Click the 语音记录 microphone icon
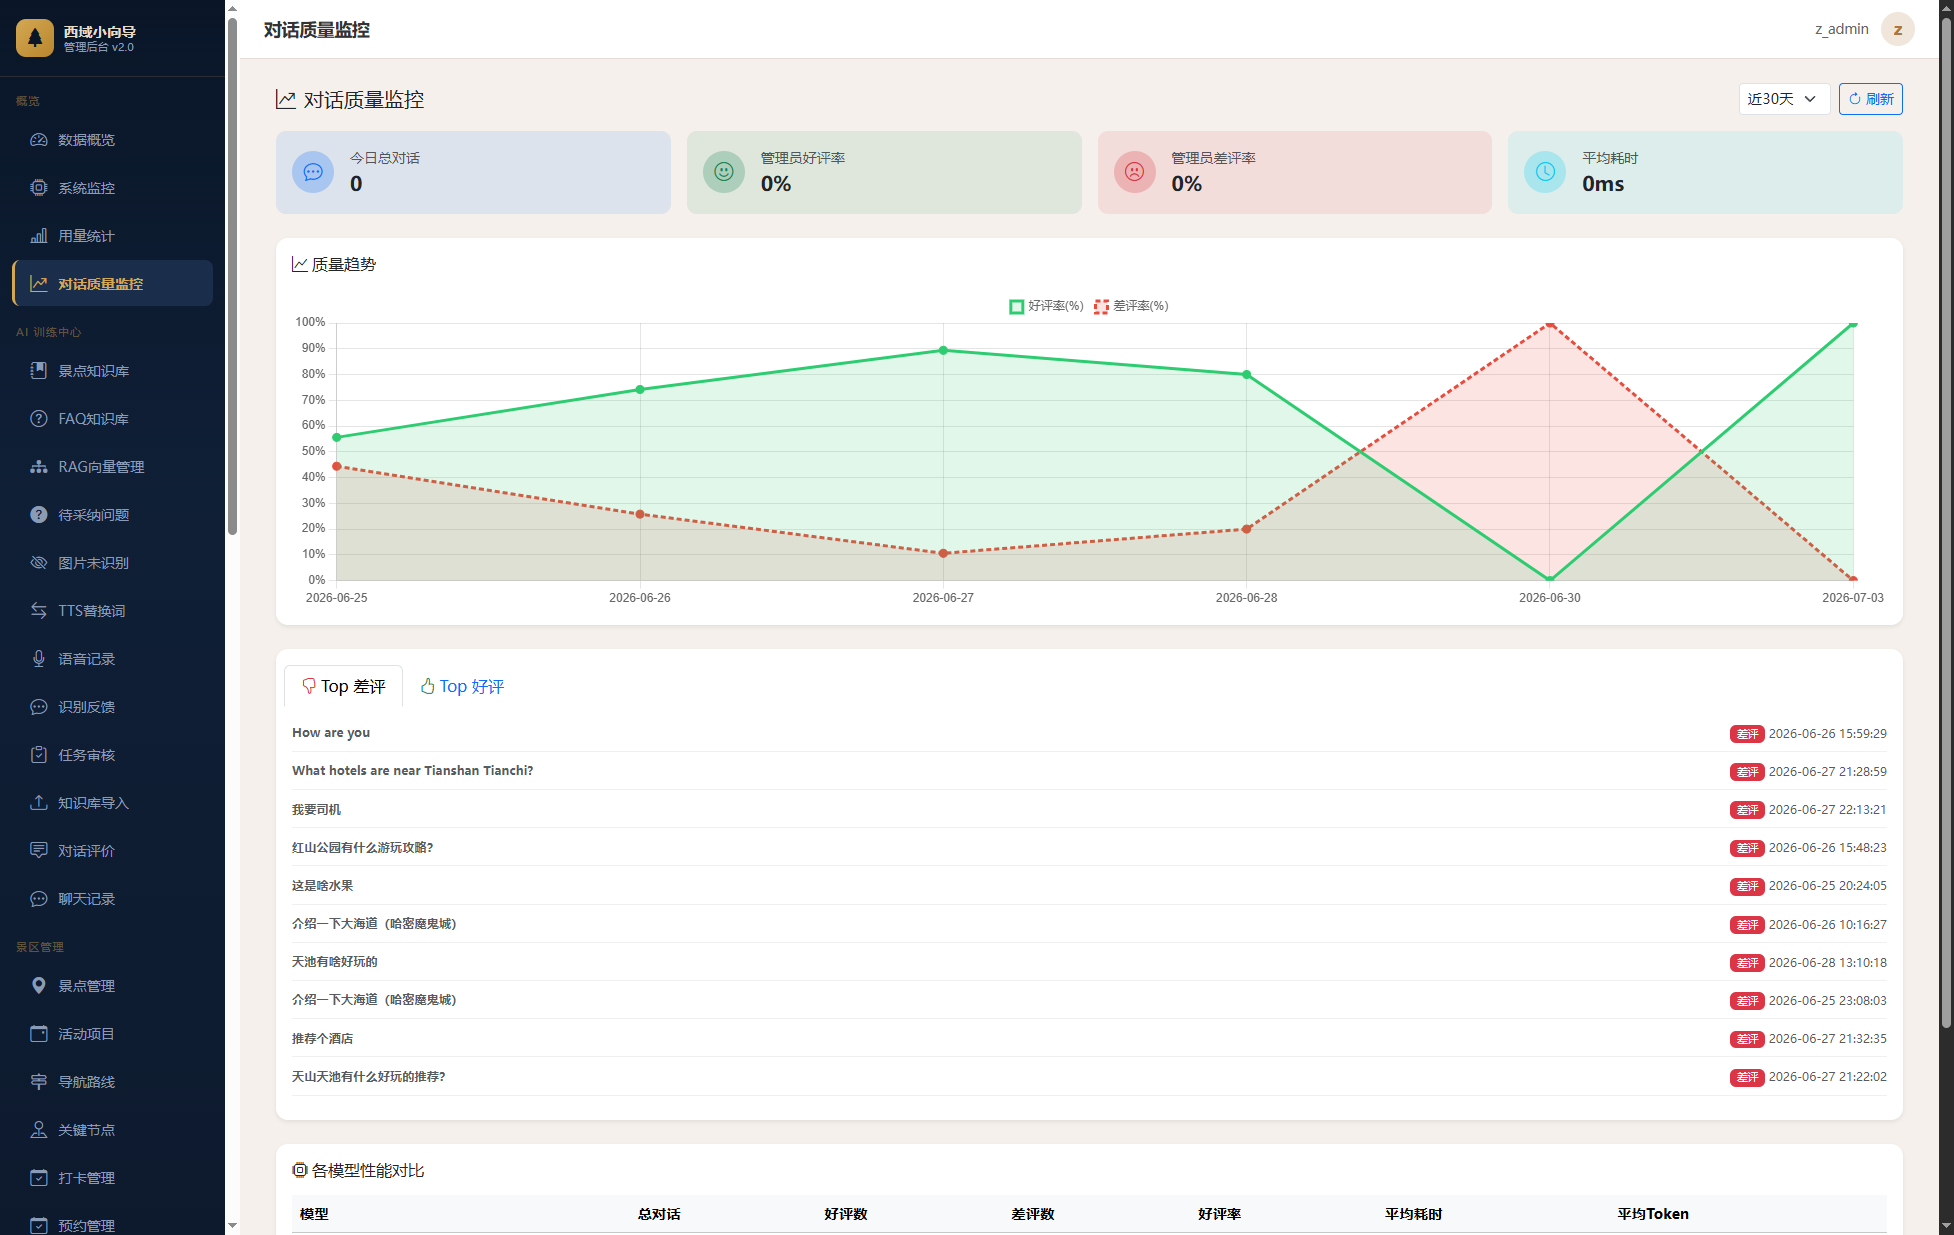 coord(39,659)
